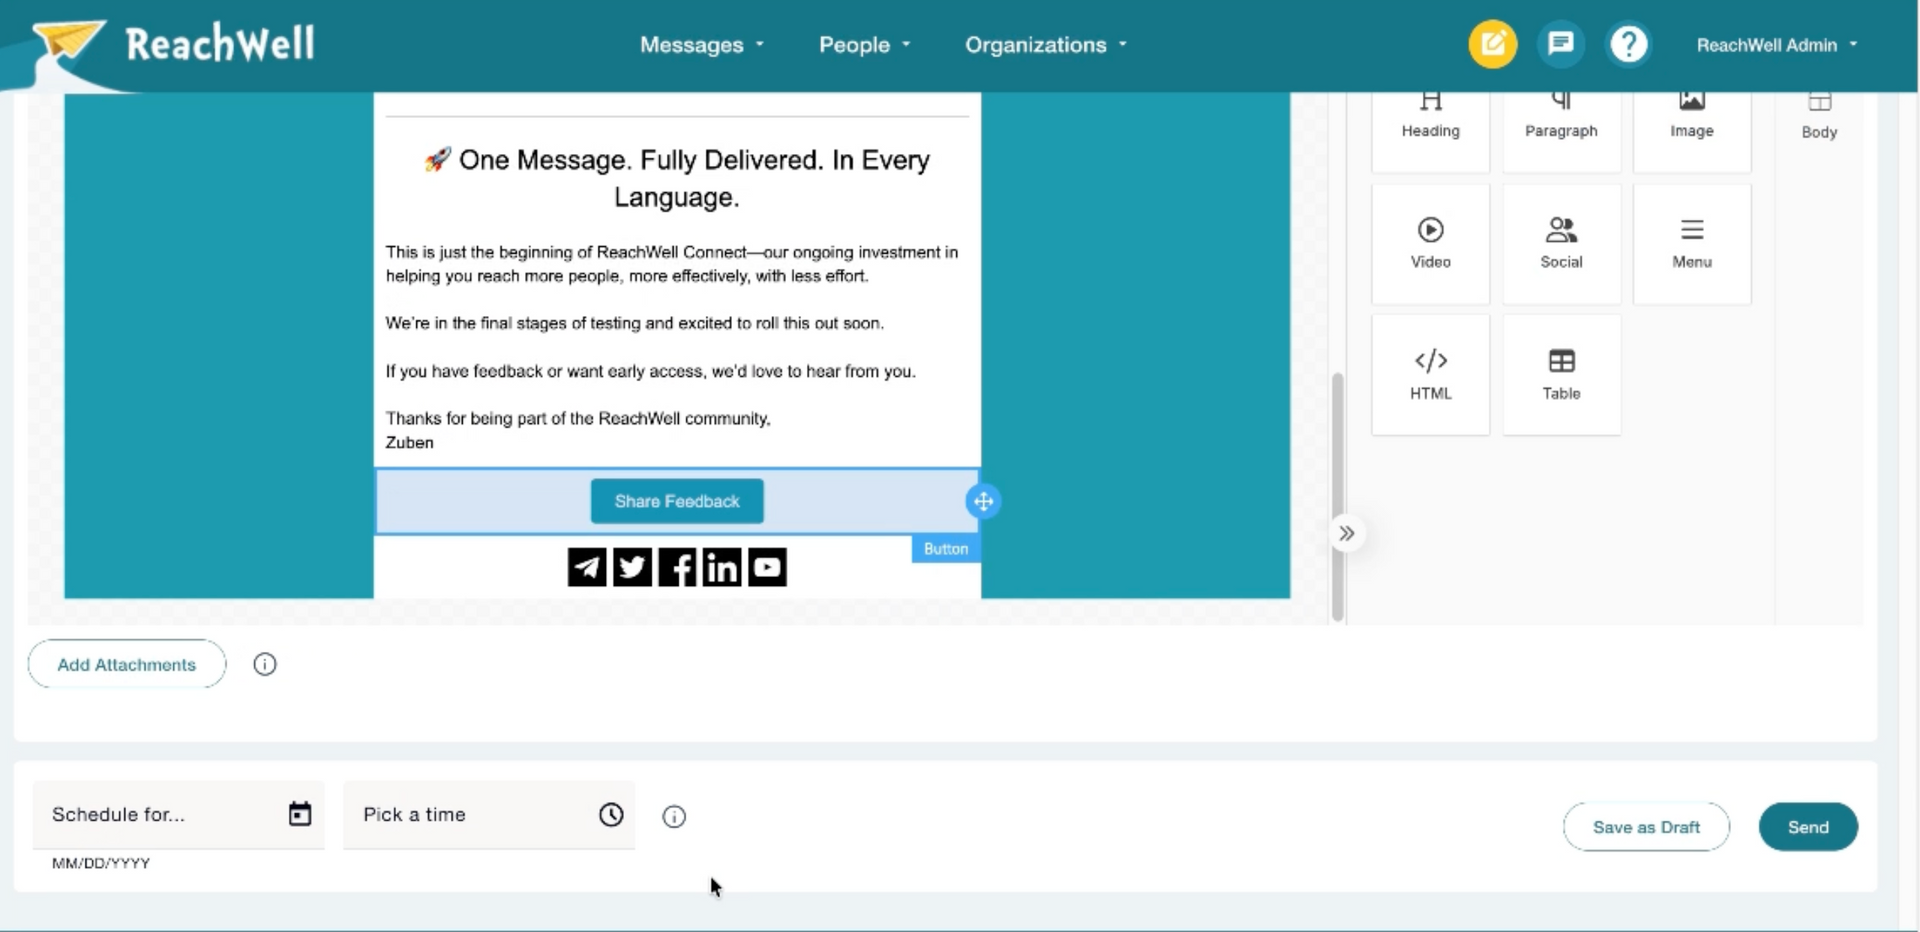Open the clock time picker icon

point(611,815)
